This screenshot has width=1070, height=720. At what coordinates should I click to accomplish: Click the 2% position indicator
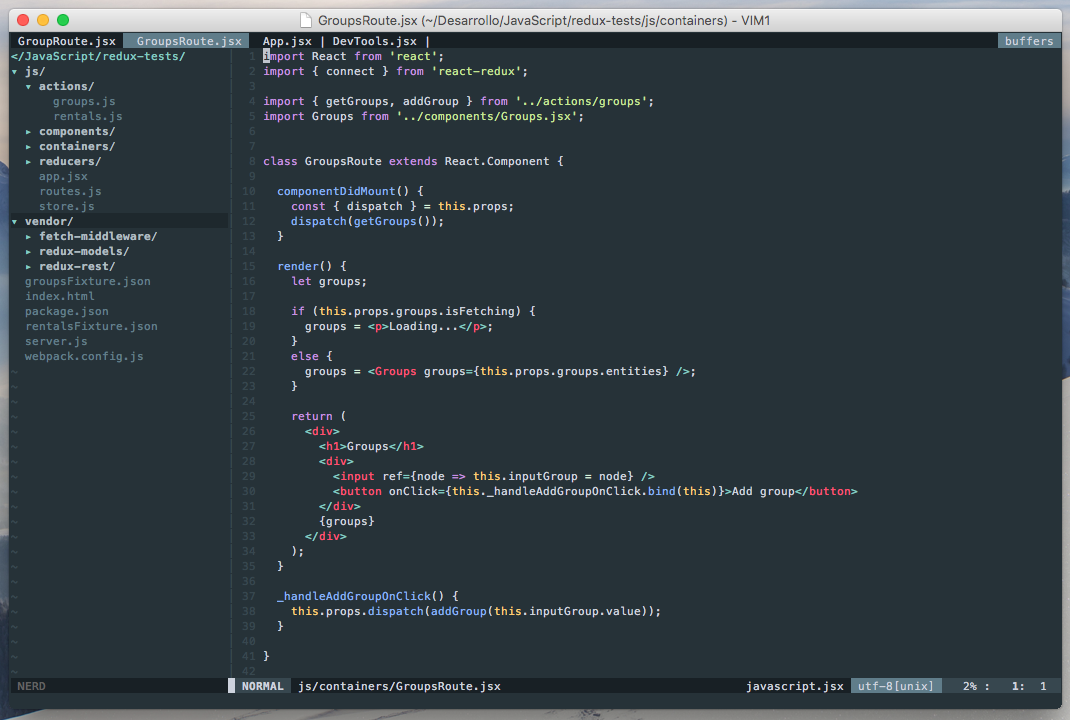(970, 687)
